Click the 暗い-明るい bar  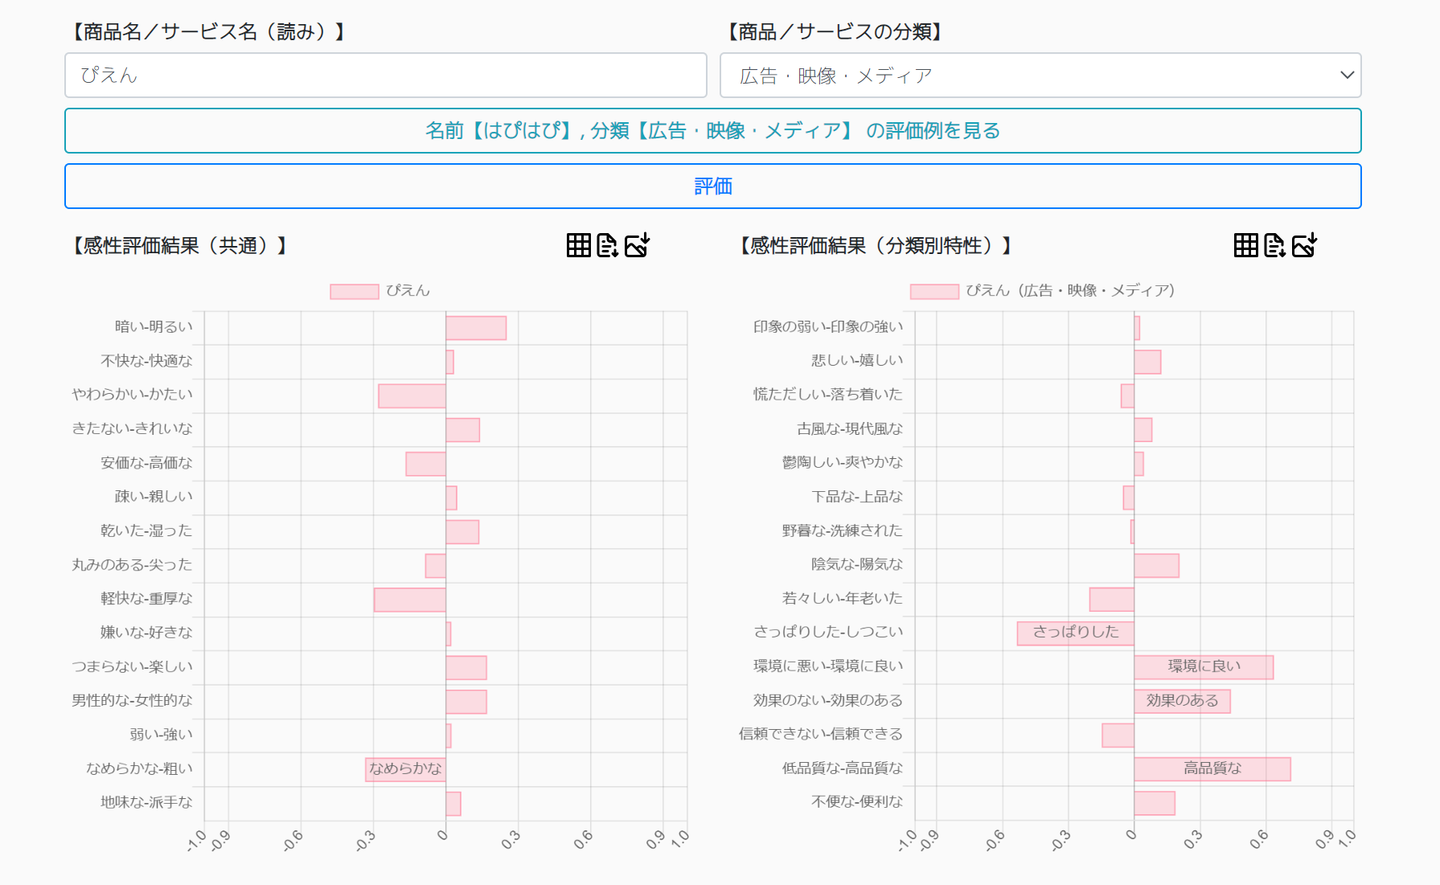tap(476, 328)
